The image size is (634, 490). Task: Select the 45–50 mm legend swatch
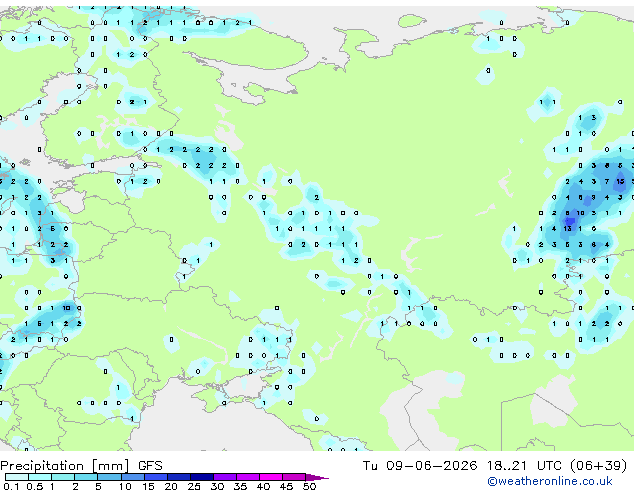(294, 477)
